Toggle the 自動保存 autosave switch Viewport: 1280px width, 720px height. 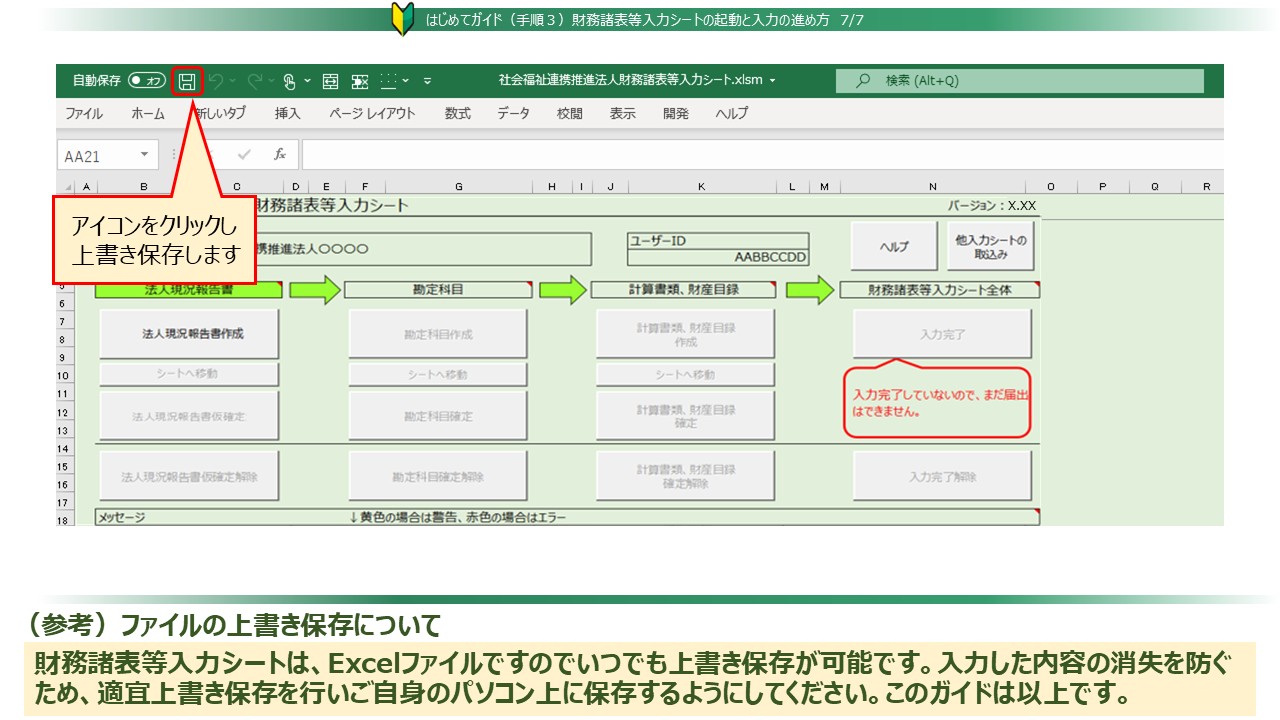[147, 81]
